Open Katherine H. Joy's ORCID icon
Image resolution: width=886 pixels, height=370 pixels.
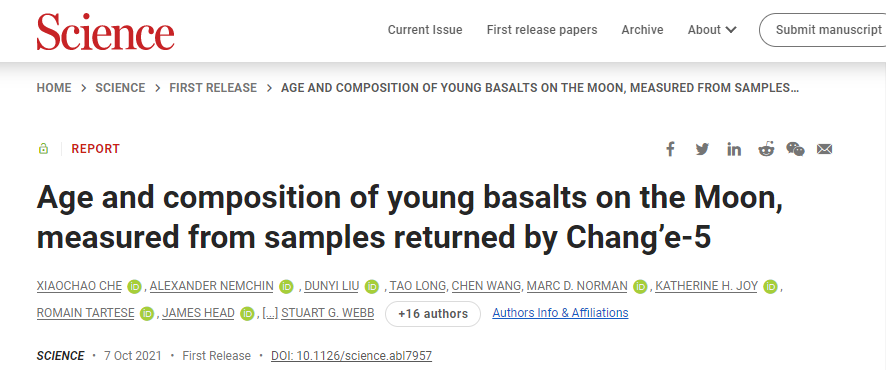pos(770,287)
